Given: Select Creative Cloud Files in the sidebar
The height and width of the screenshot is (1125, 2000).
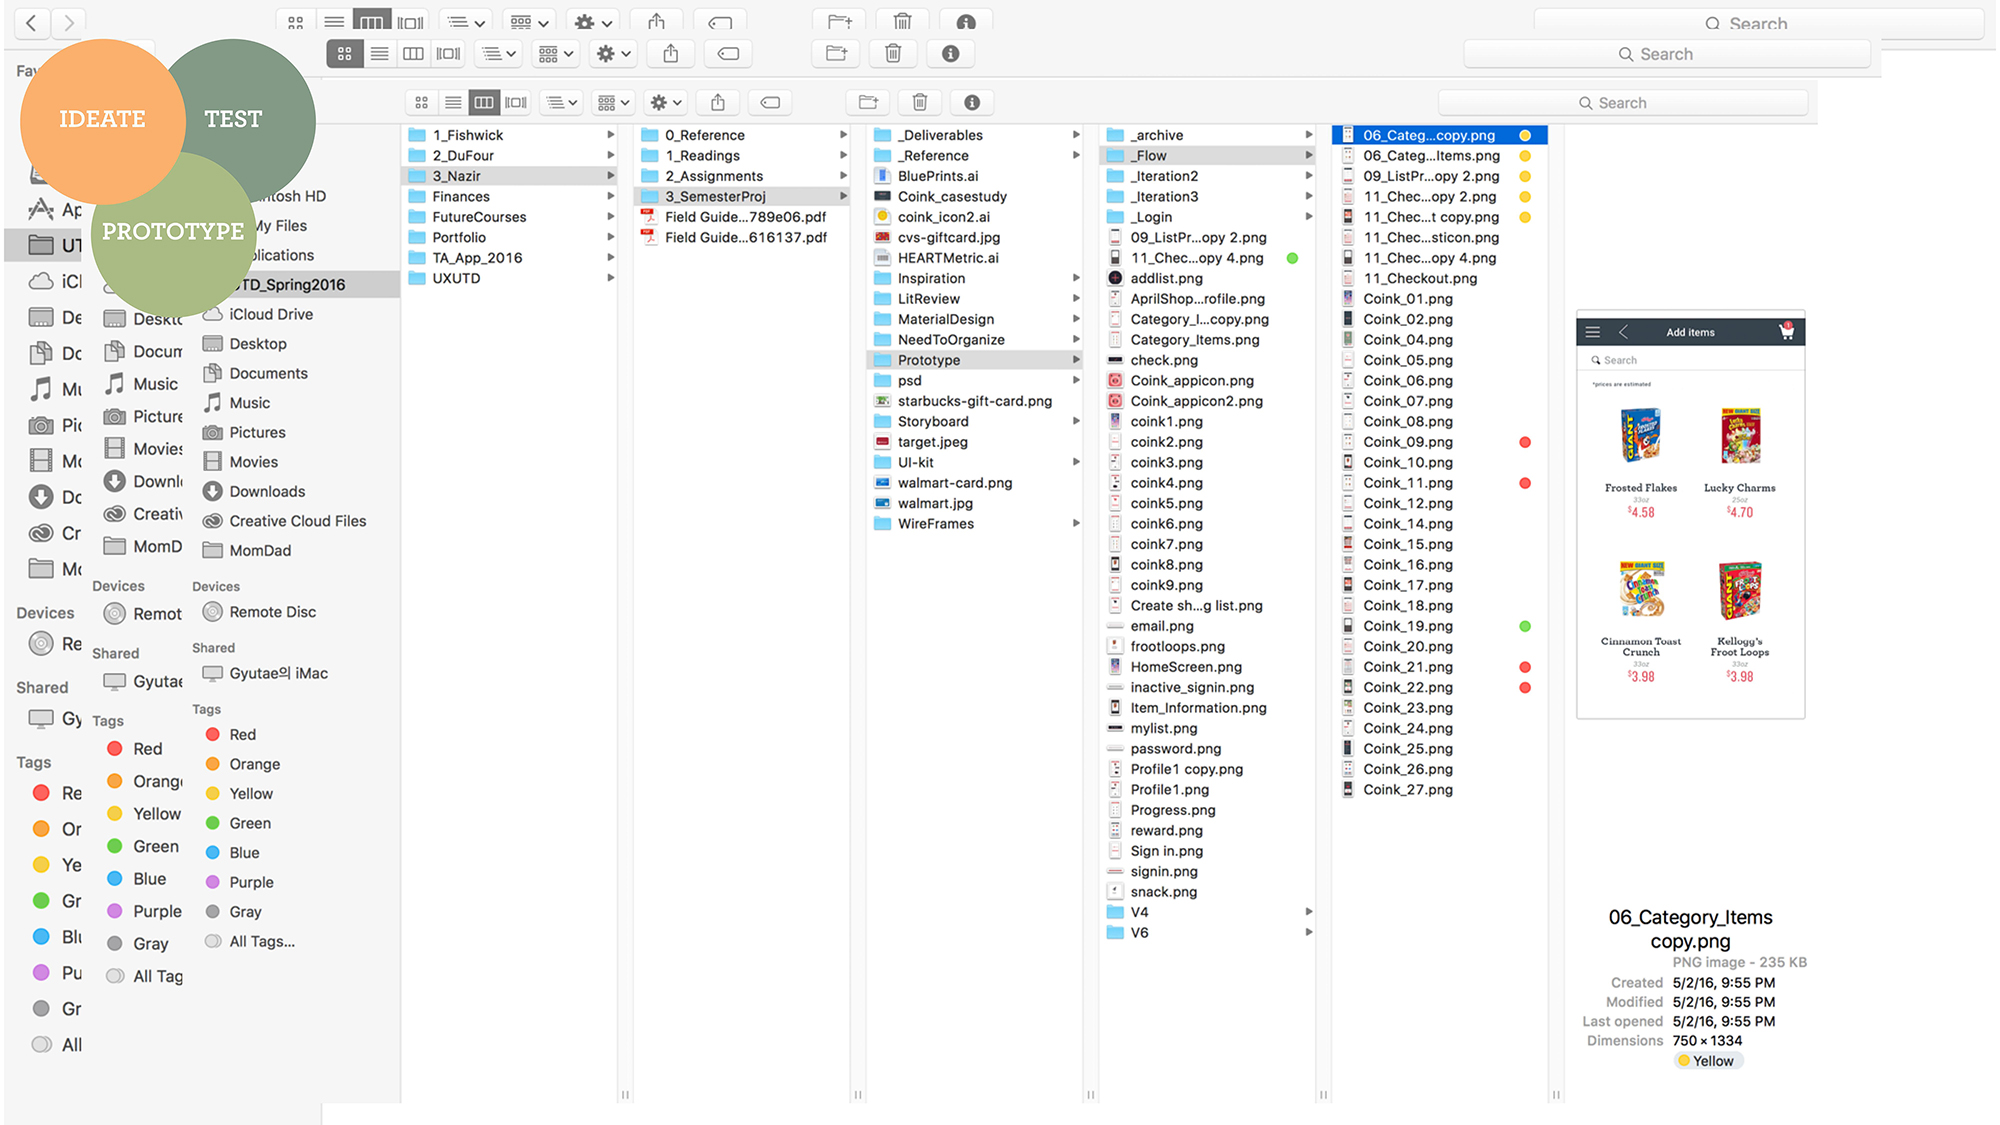Looking at the screenshot, I should [297, 521].
